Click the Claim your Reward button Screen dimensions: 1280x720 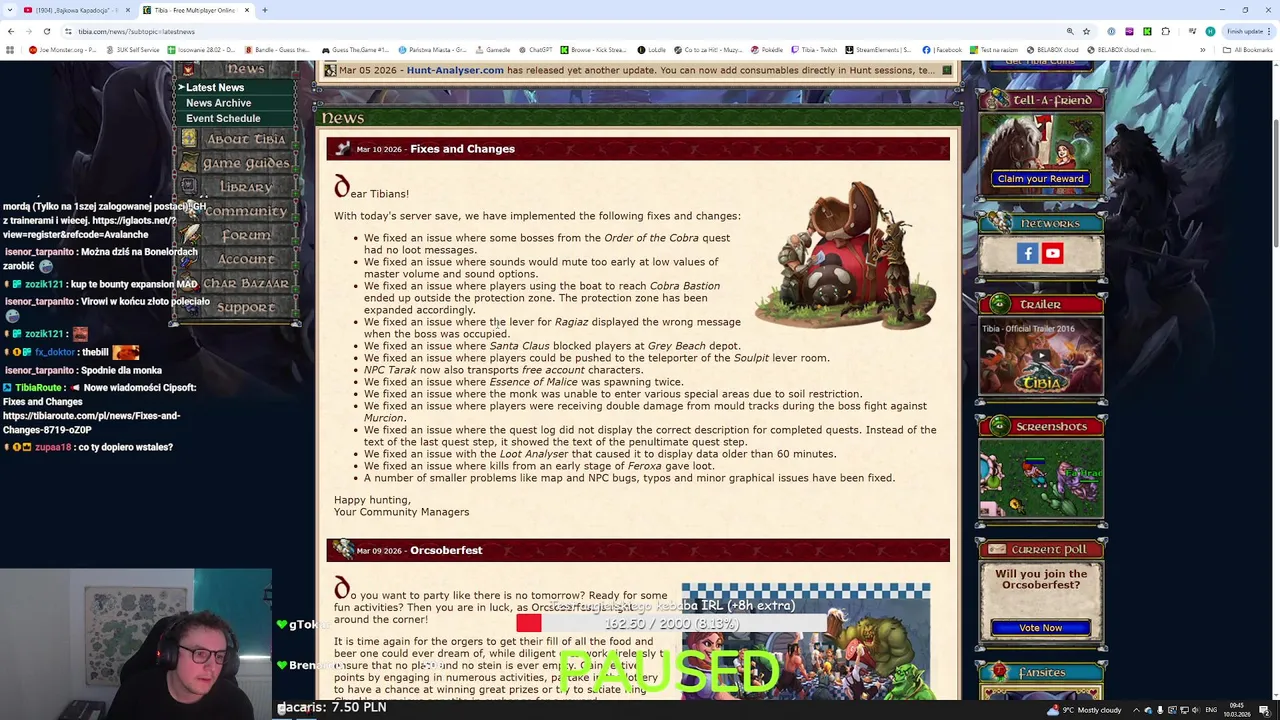tap(1040, 179)
